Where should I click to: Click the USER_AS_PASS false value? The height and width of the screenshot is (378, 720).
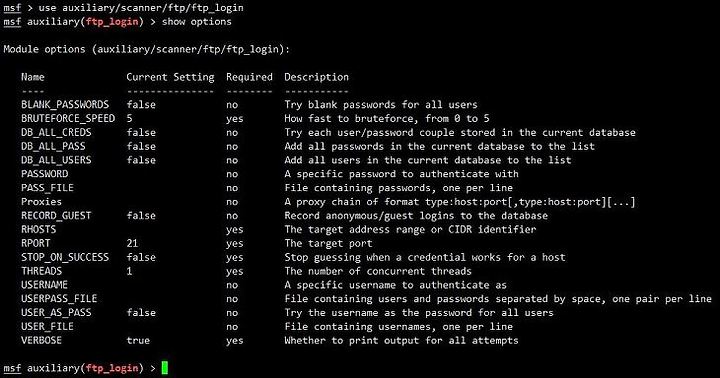(141, 313)
